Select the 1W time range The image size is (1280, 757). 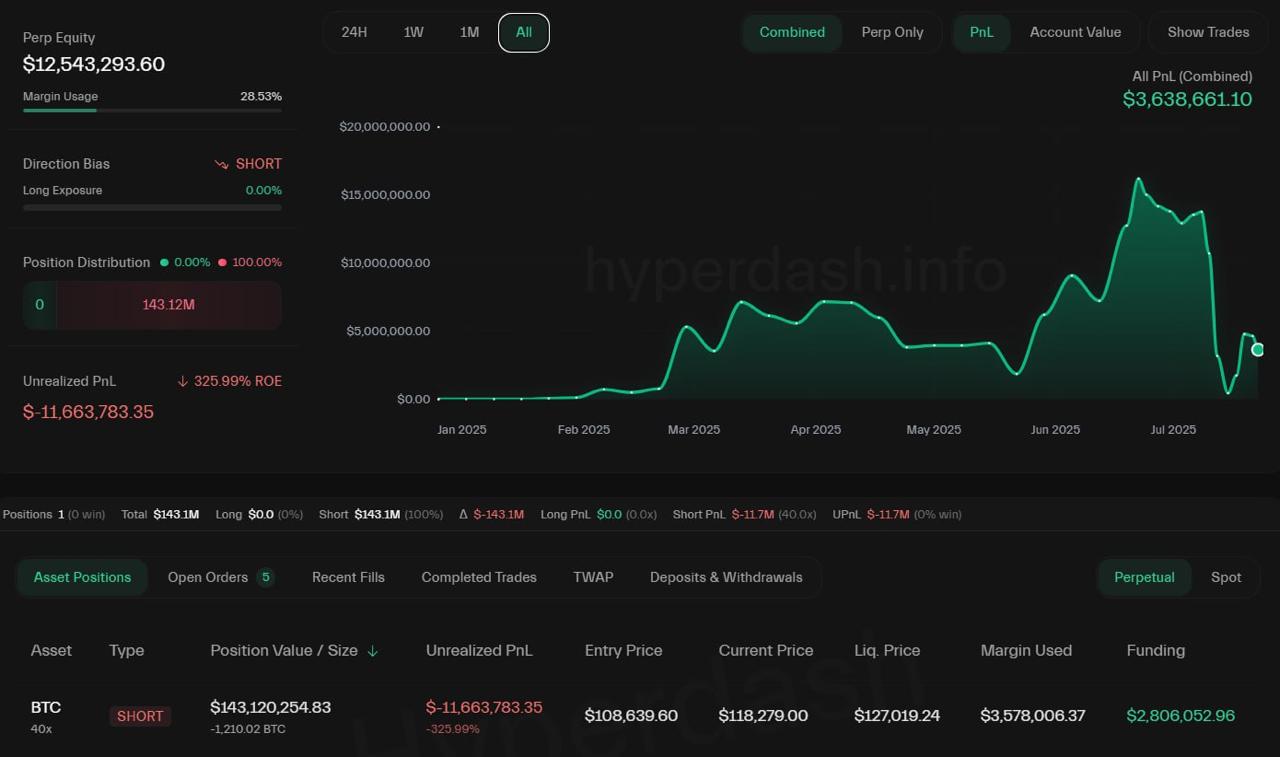pos(413,32)
